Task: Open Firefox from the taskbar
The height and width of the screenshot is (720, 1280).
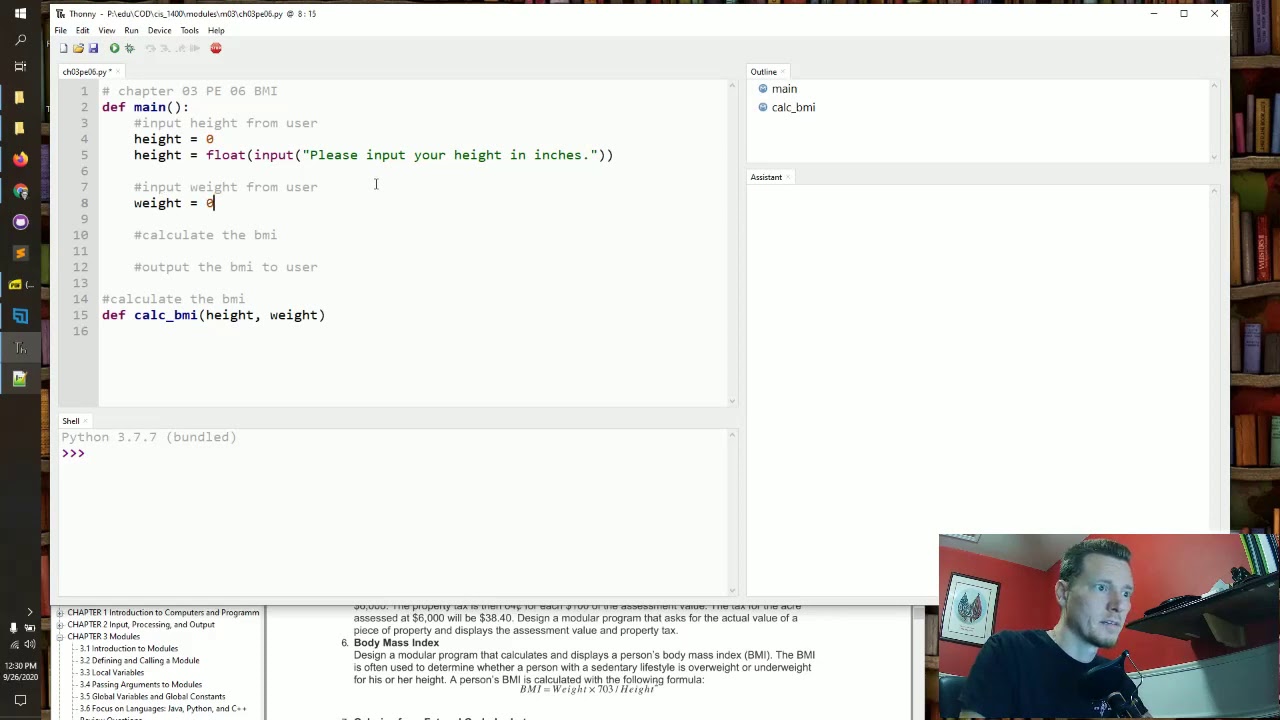Action: [x=20, y=159]
